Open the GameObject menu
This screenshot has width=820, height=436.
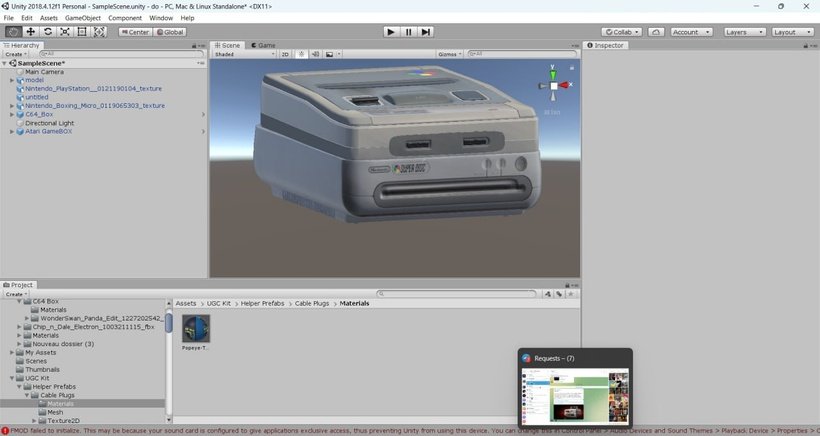pyautogui.click(x=83, y=18)
